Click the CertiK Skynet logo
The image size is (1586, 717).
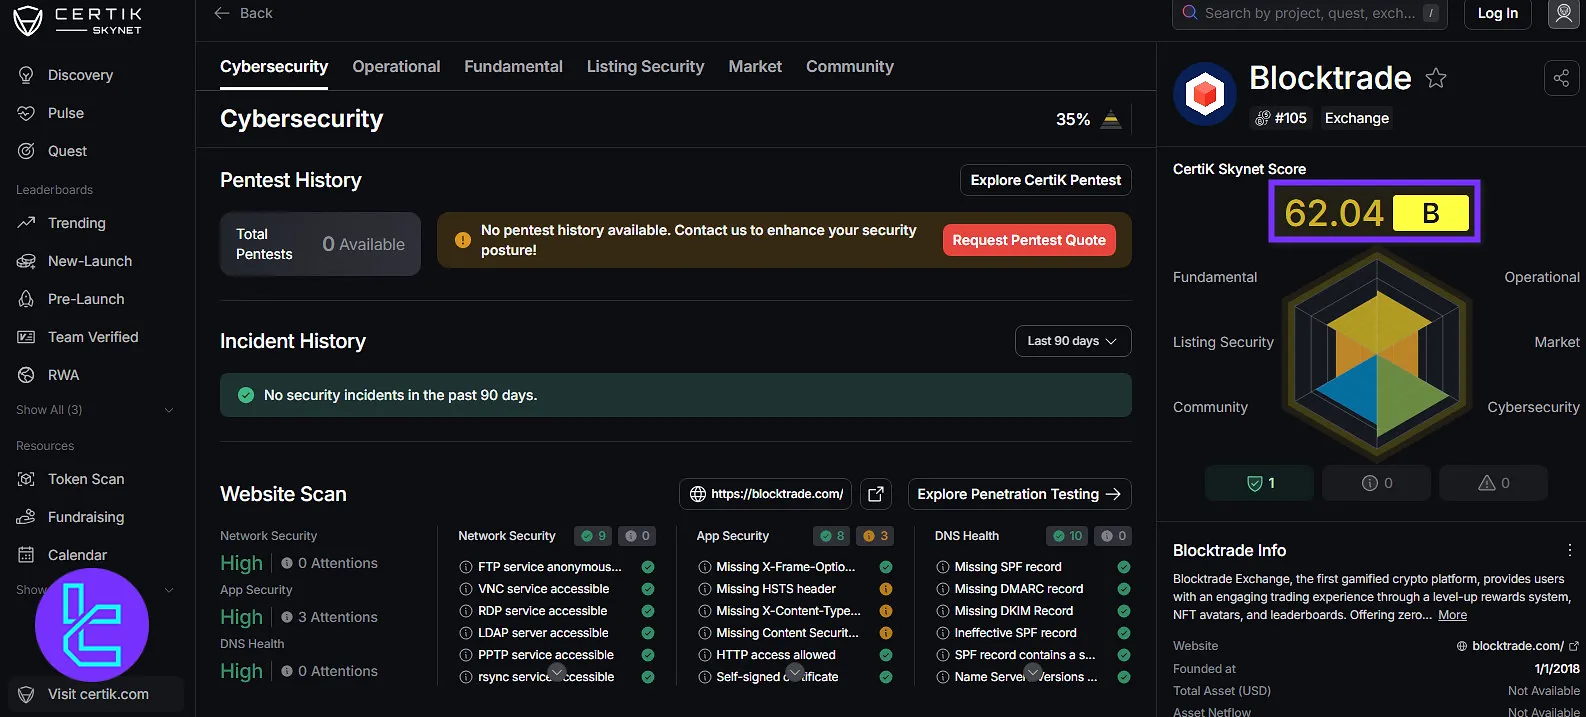(x=78, y=20)
